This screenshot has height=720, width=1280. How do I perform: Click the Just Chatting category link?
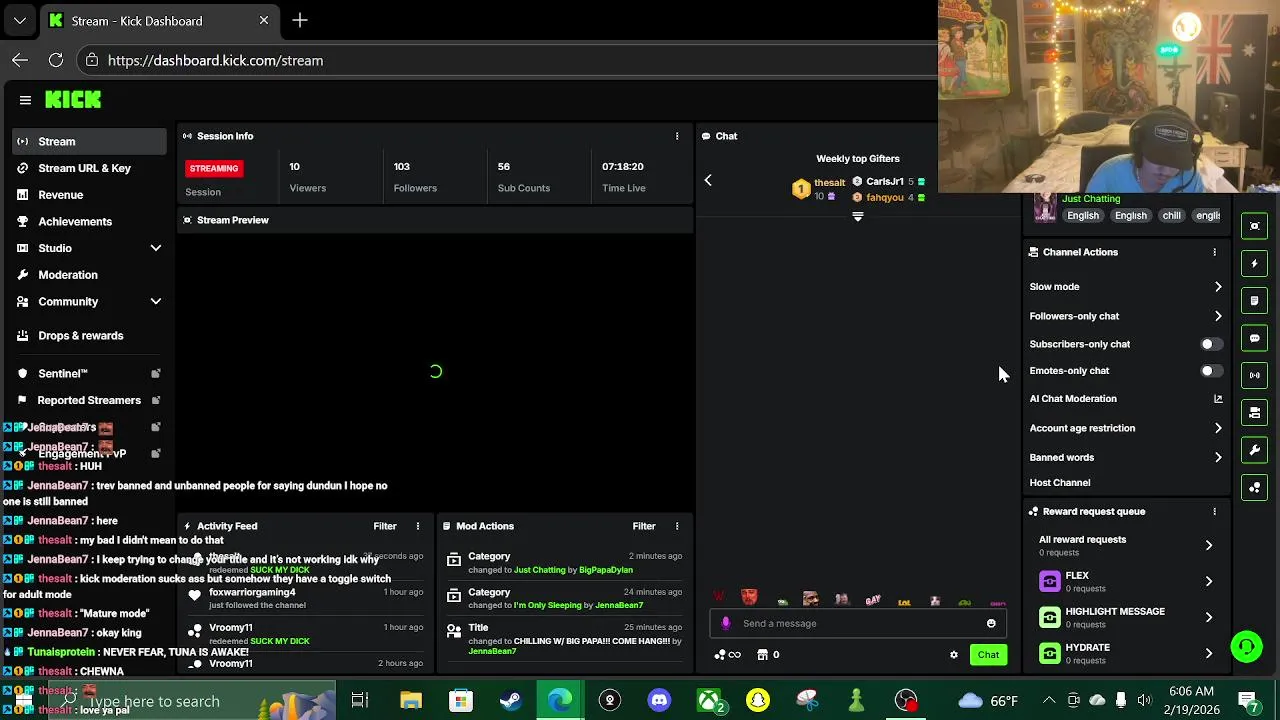pos(1091,199)
